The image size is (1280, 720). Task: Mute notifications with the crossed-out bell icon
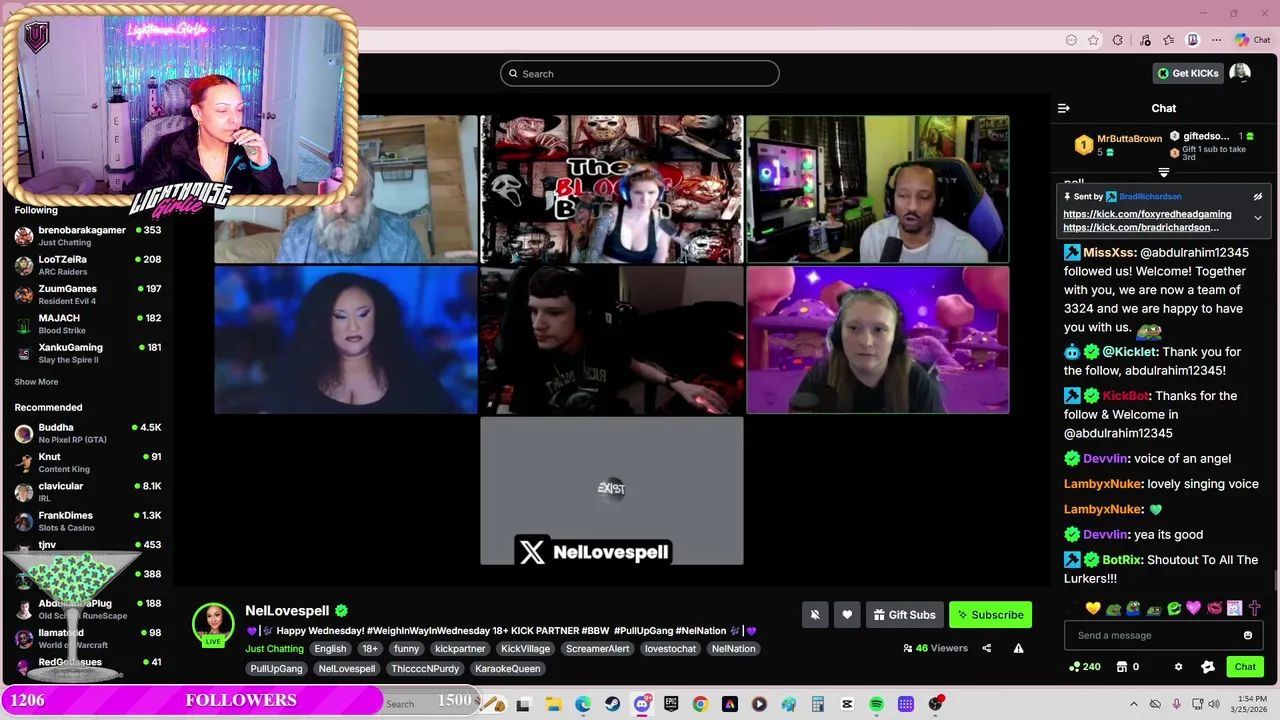(815, 615)
